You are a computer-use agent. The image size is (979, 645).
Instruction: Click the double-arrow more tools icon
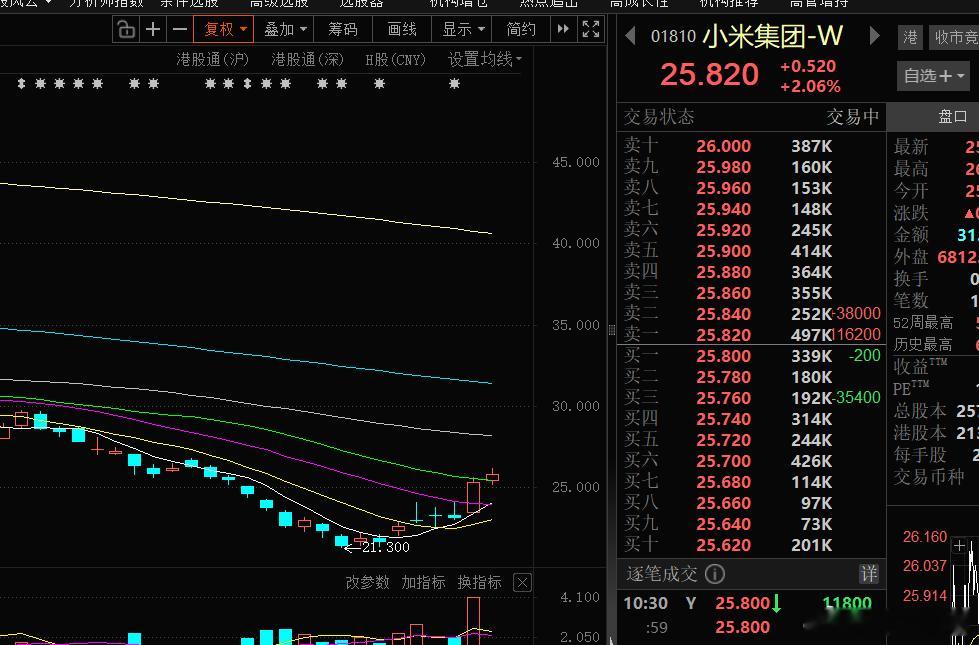(x=563, y=29)
